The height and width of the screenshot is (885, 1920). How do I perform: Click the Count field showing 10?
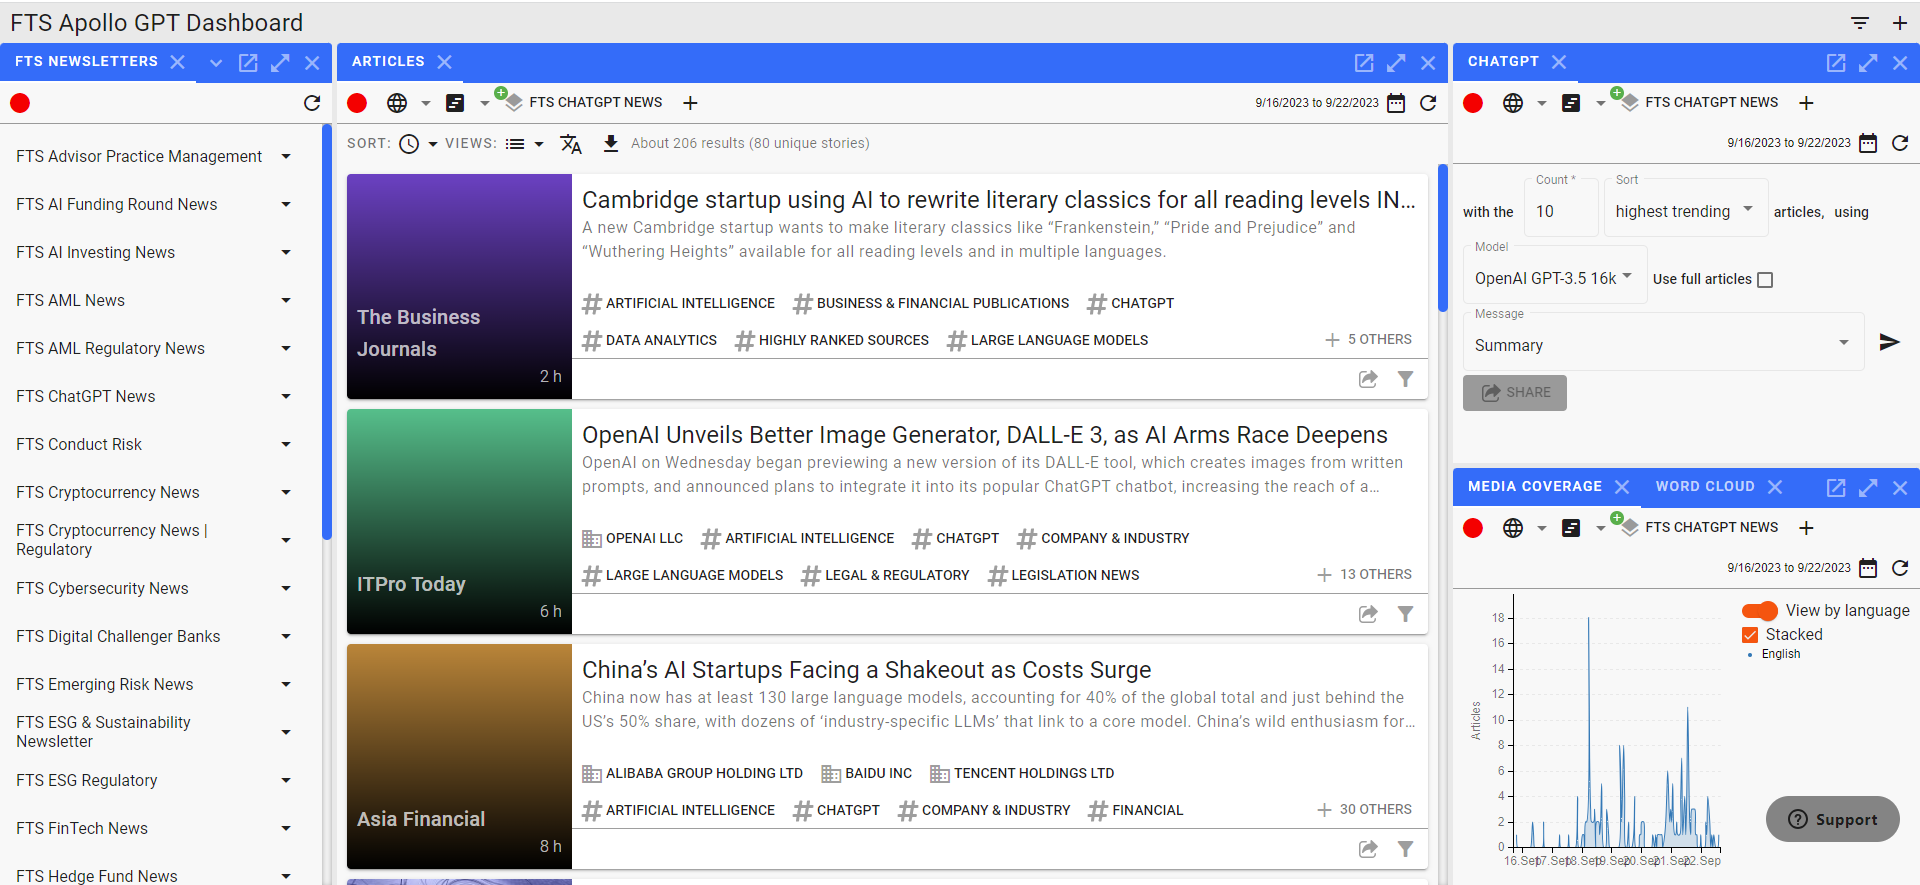point(1561,208)
